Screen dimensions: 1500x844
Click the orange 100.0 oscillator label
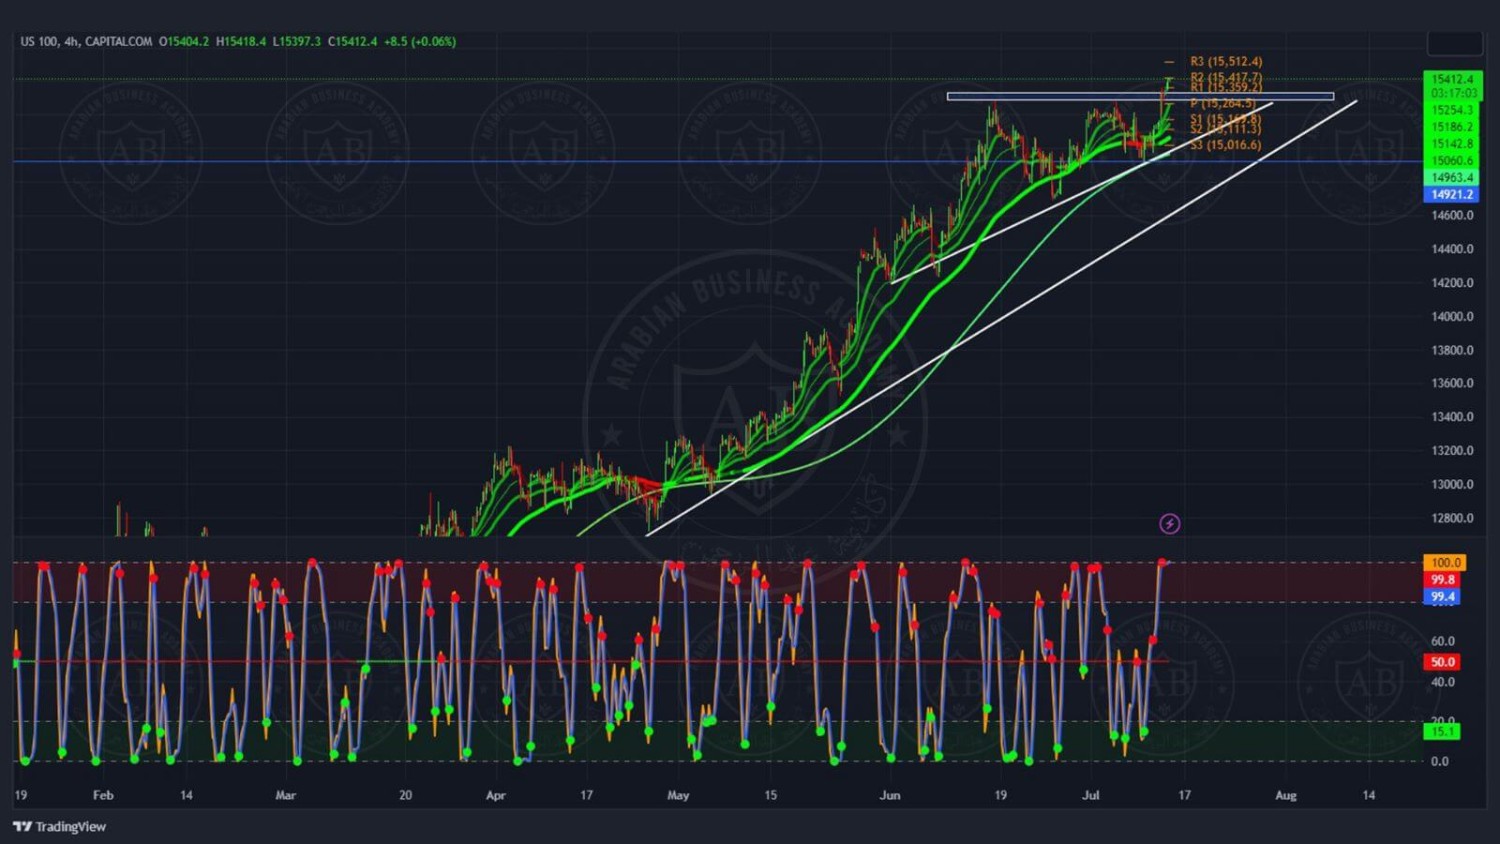click(x=1443, y=563)
